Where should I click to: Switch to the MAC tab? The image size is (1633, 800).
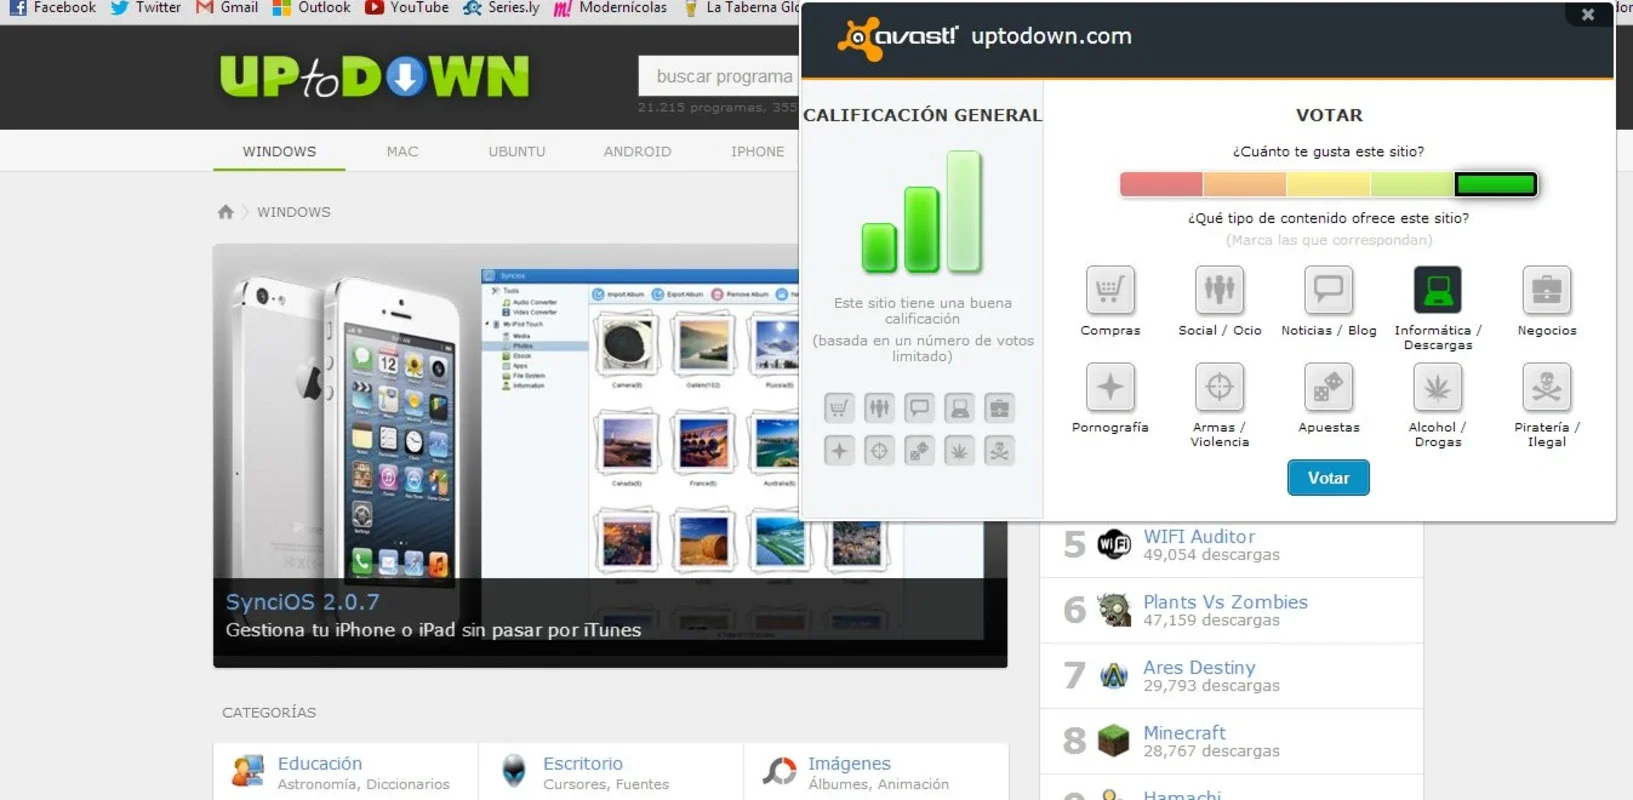[402, 151]
